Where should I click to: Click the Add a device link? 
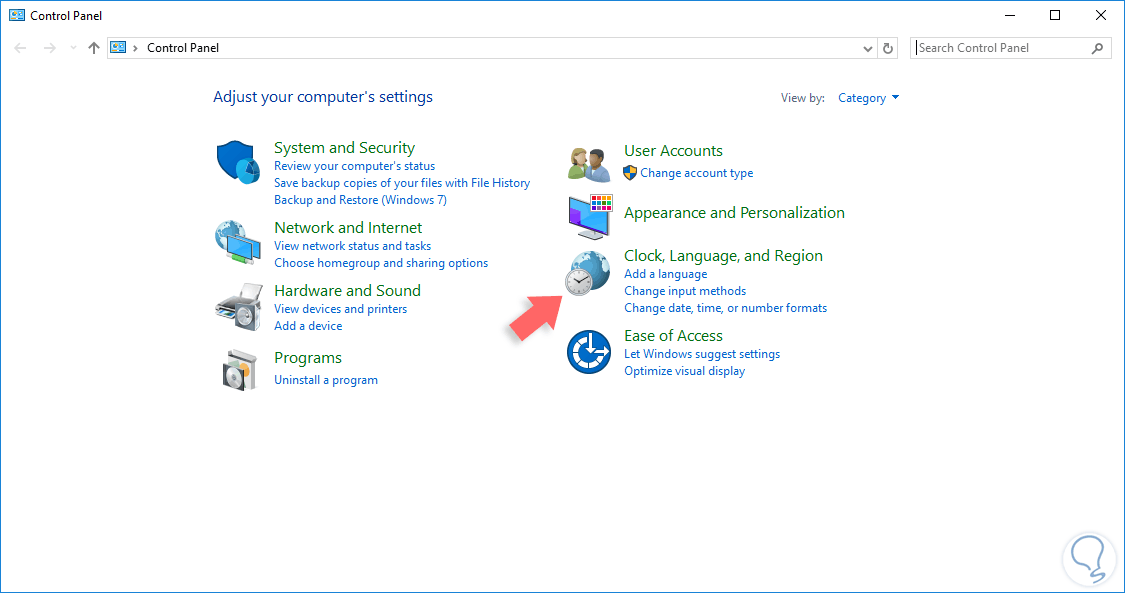pos(308,326)
